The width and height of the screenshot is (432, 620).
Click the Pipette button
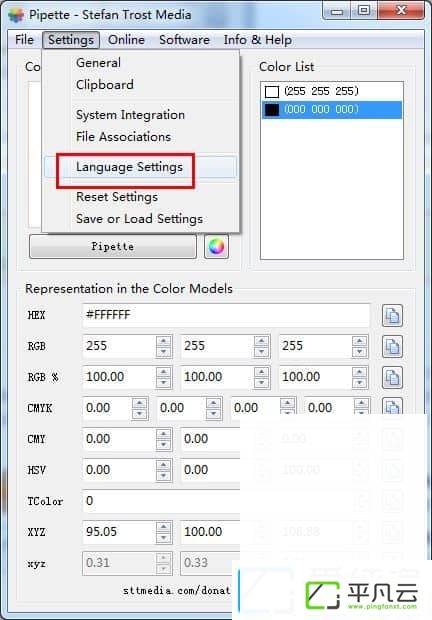point(113,247)
